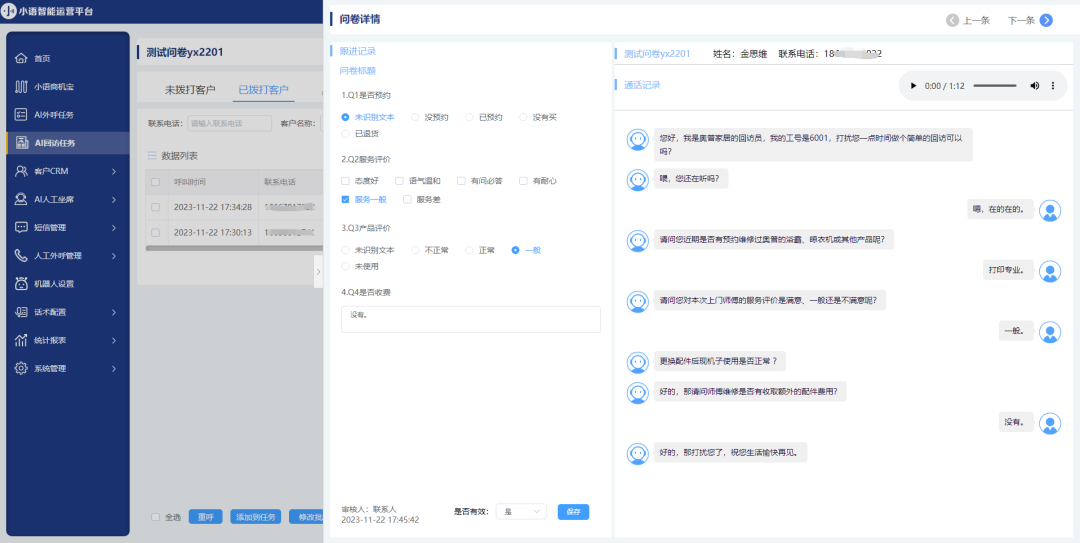1080x543 pixels.
Task: Expand AI人工坐席 submenu chevron
Action: pyautogui.click(x=114, y=199)
